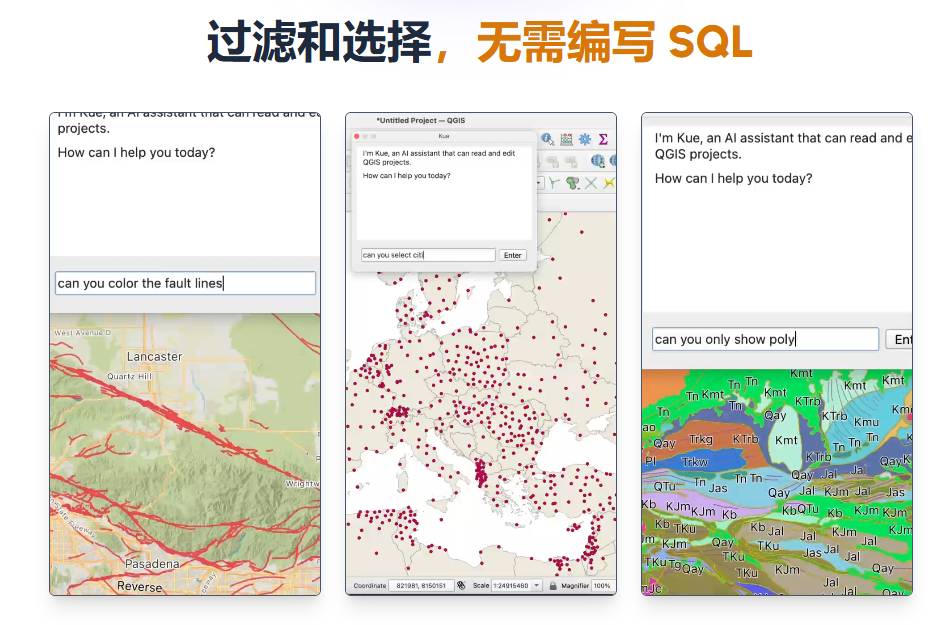Click the Chinese heading '过滤和选择'

point(320,42)
